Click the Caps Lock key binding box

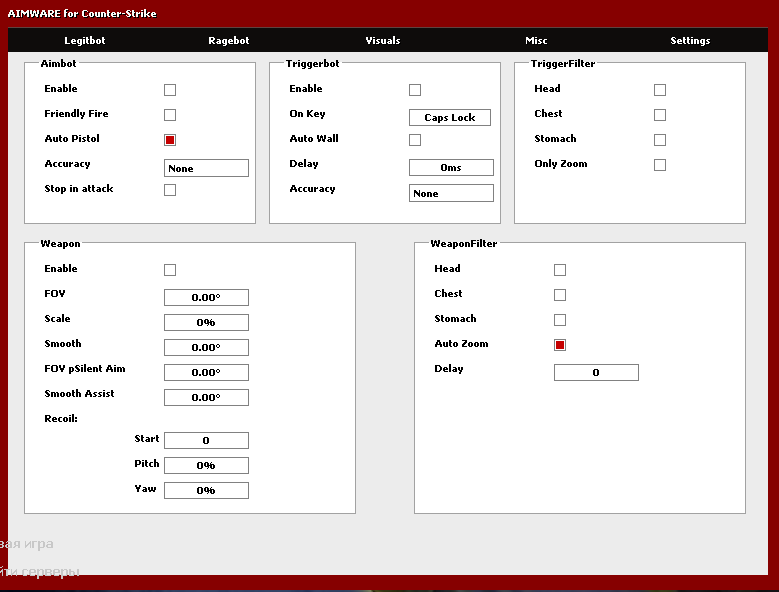point(450,118)
